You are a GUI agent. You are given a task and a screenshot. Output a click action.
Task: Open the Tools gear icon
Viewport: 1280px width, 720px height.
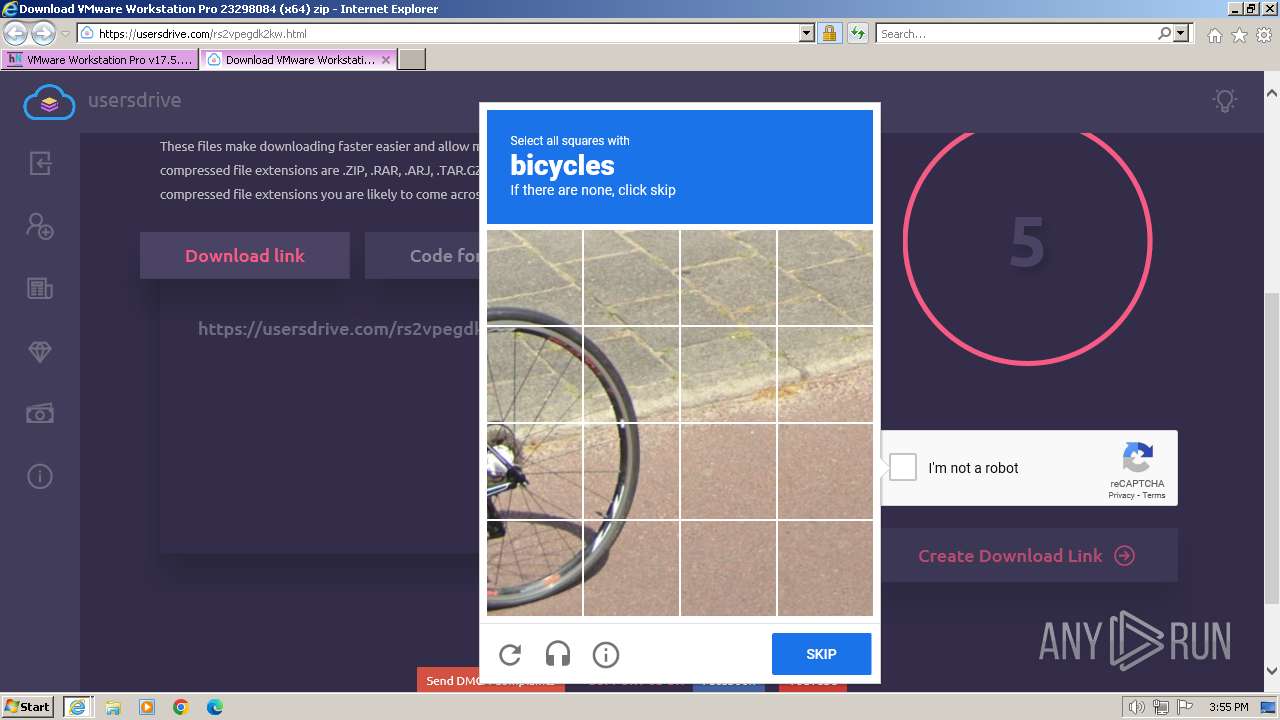[1264, 35]
